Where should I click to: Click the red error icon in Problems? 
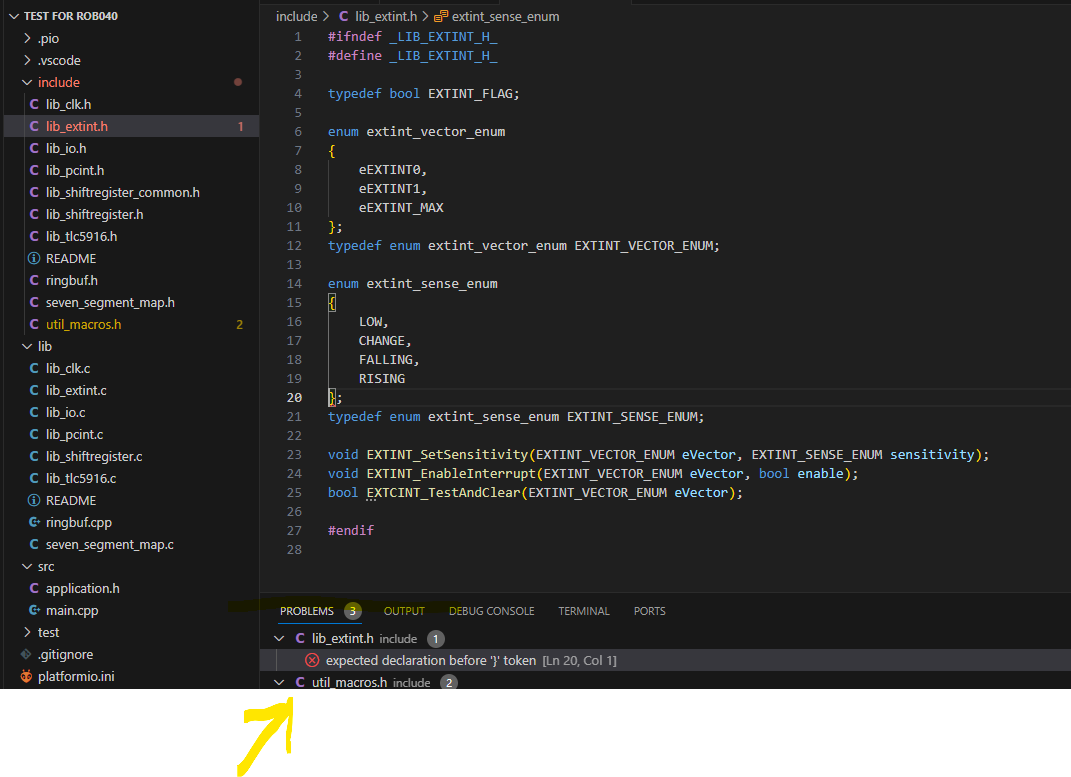click(x=312, y=660)
